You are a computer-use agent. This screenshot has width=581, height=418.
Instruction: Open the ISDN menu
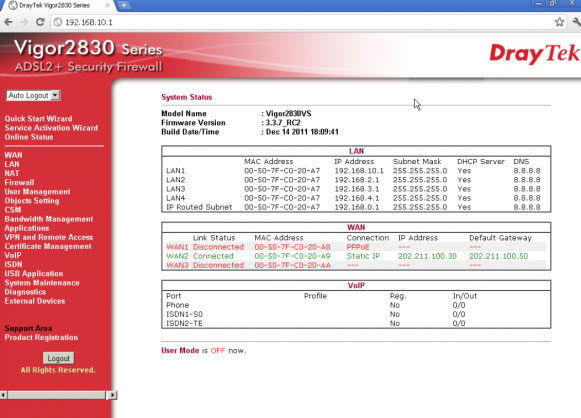tap(13, 265)
